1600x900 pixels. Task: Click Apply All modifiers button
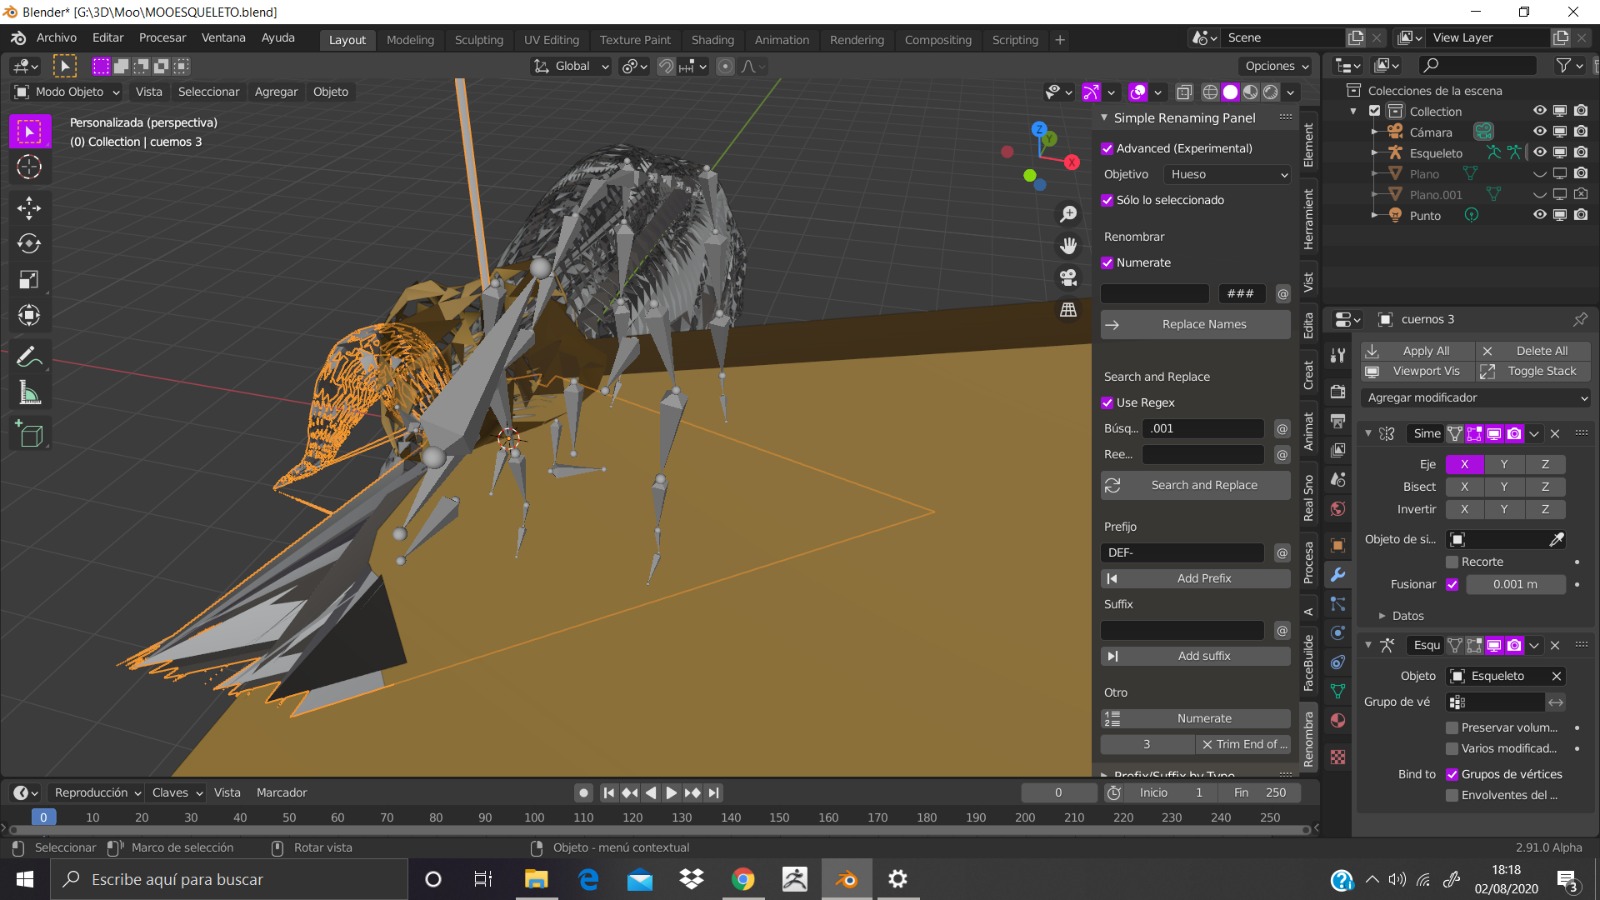point(1418,351)
